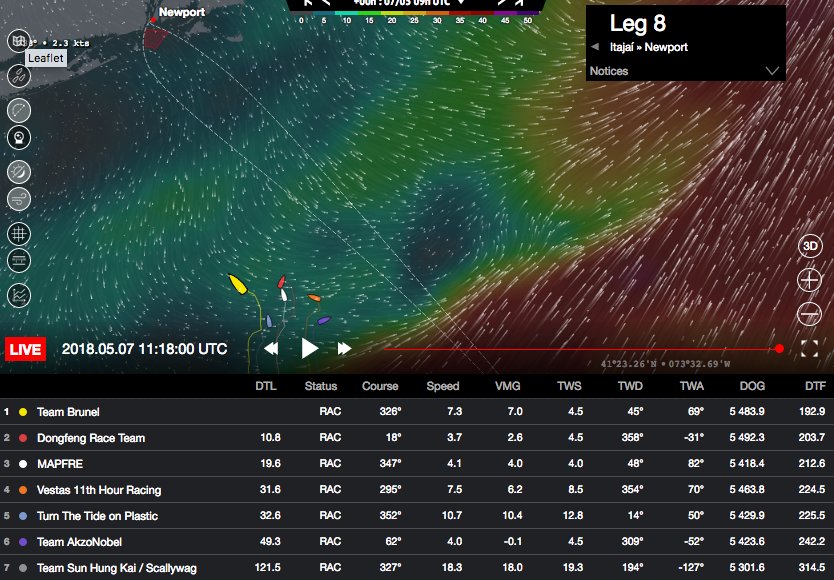Click the 2018.05.07 11:18:00 UTC timestamp
This screenshot has height=580, width=834.
click(144, 349)
